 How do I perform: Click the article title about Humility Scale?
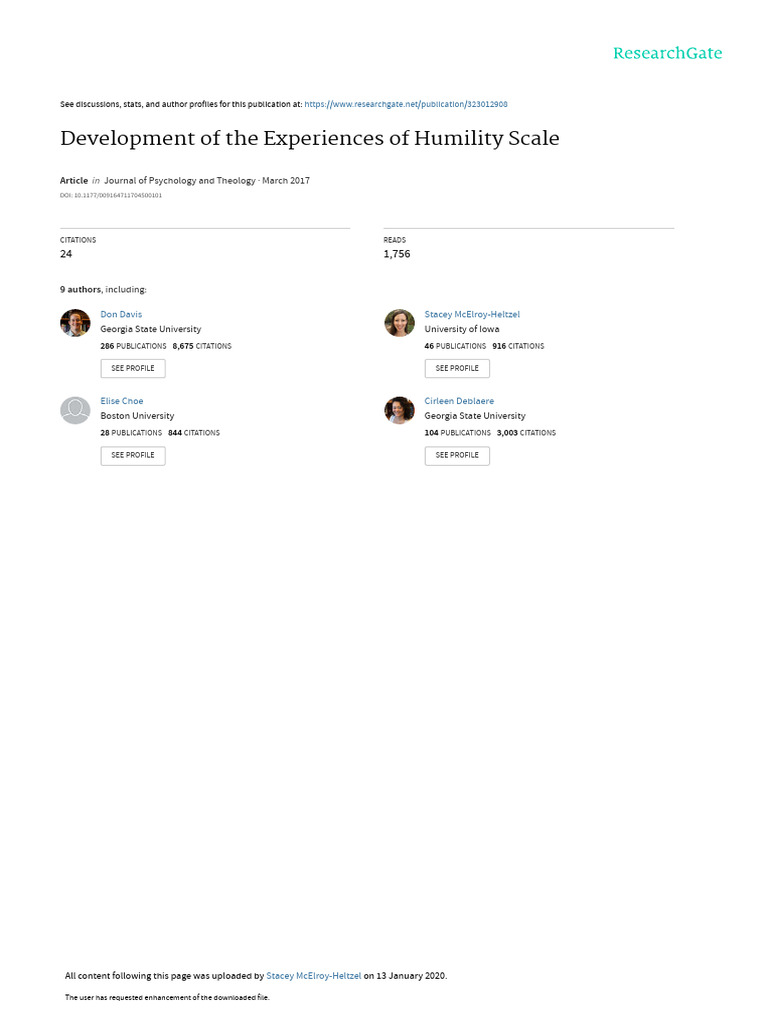(310, 138)
